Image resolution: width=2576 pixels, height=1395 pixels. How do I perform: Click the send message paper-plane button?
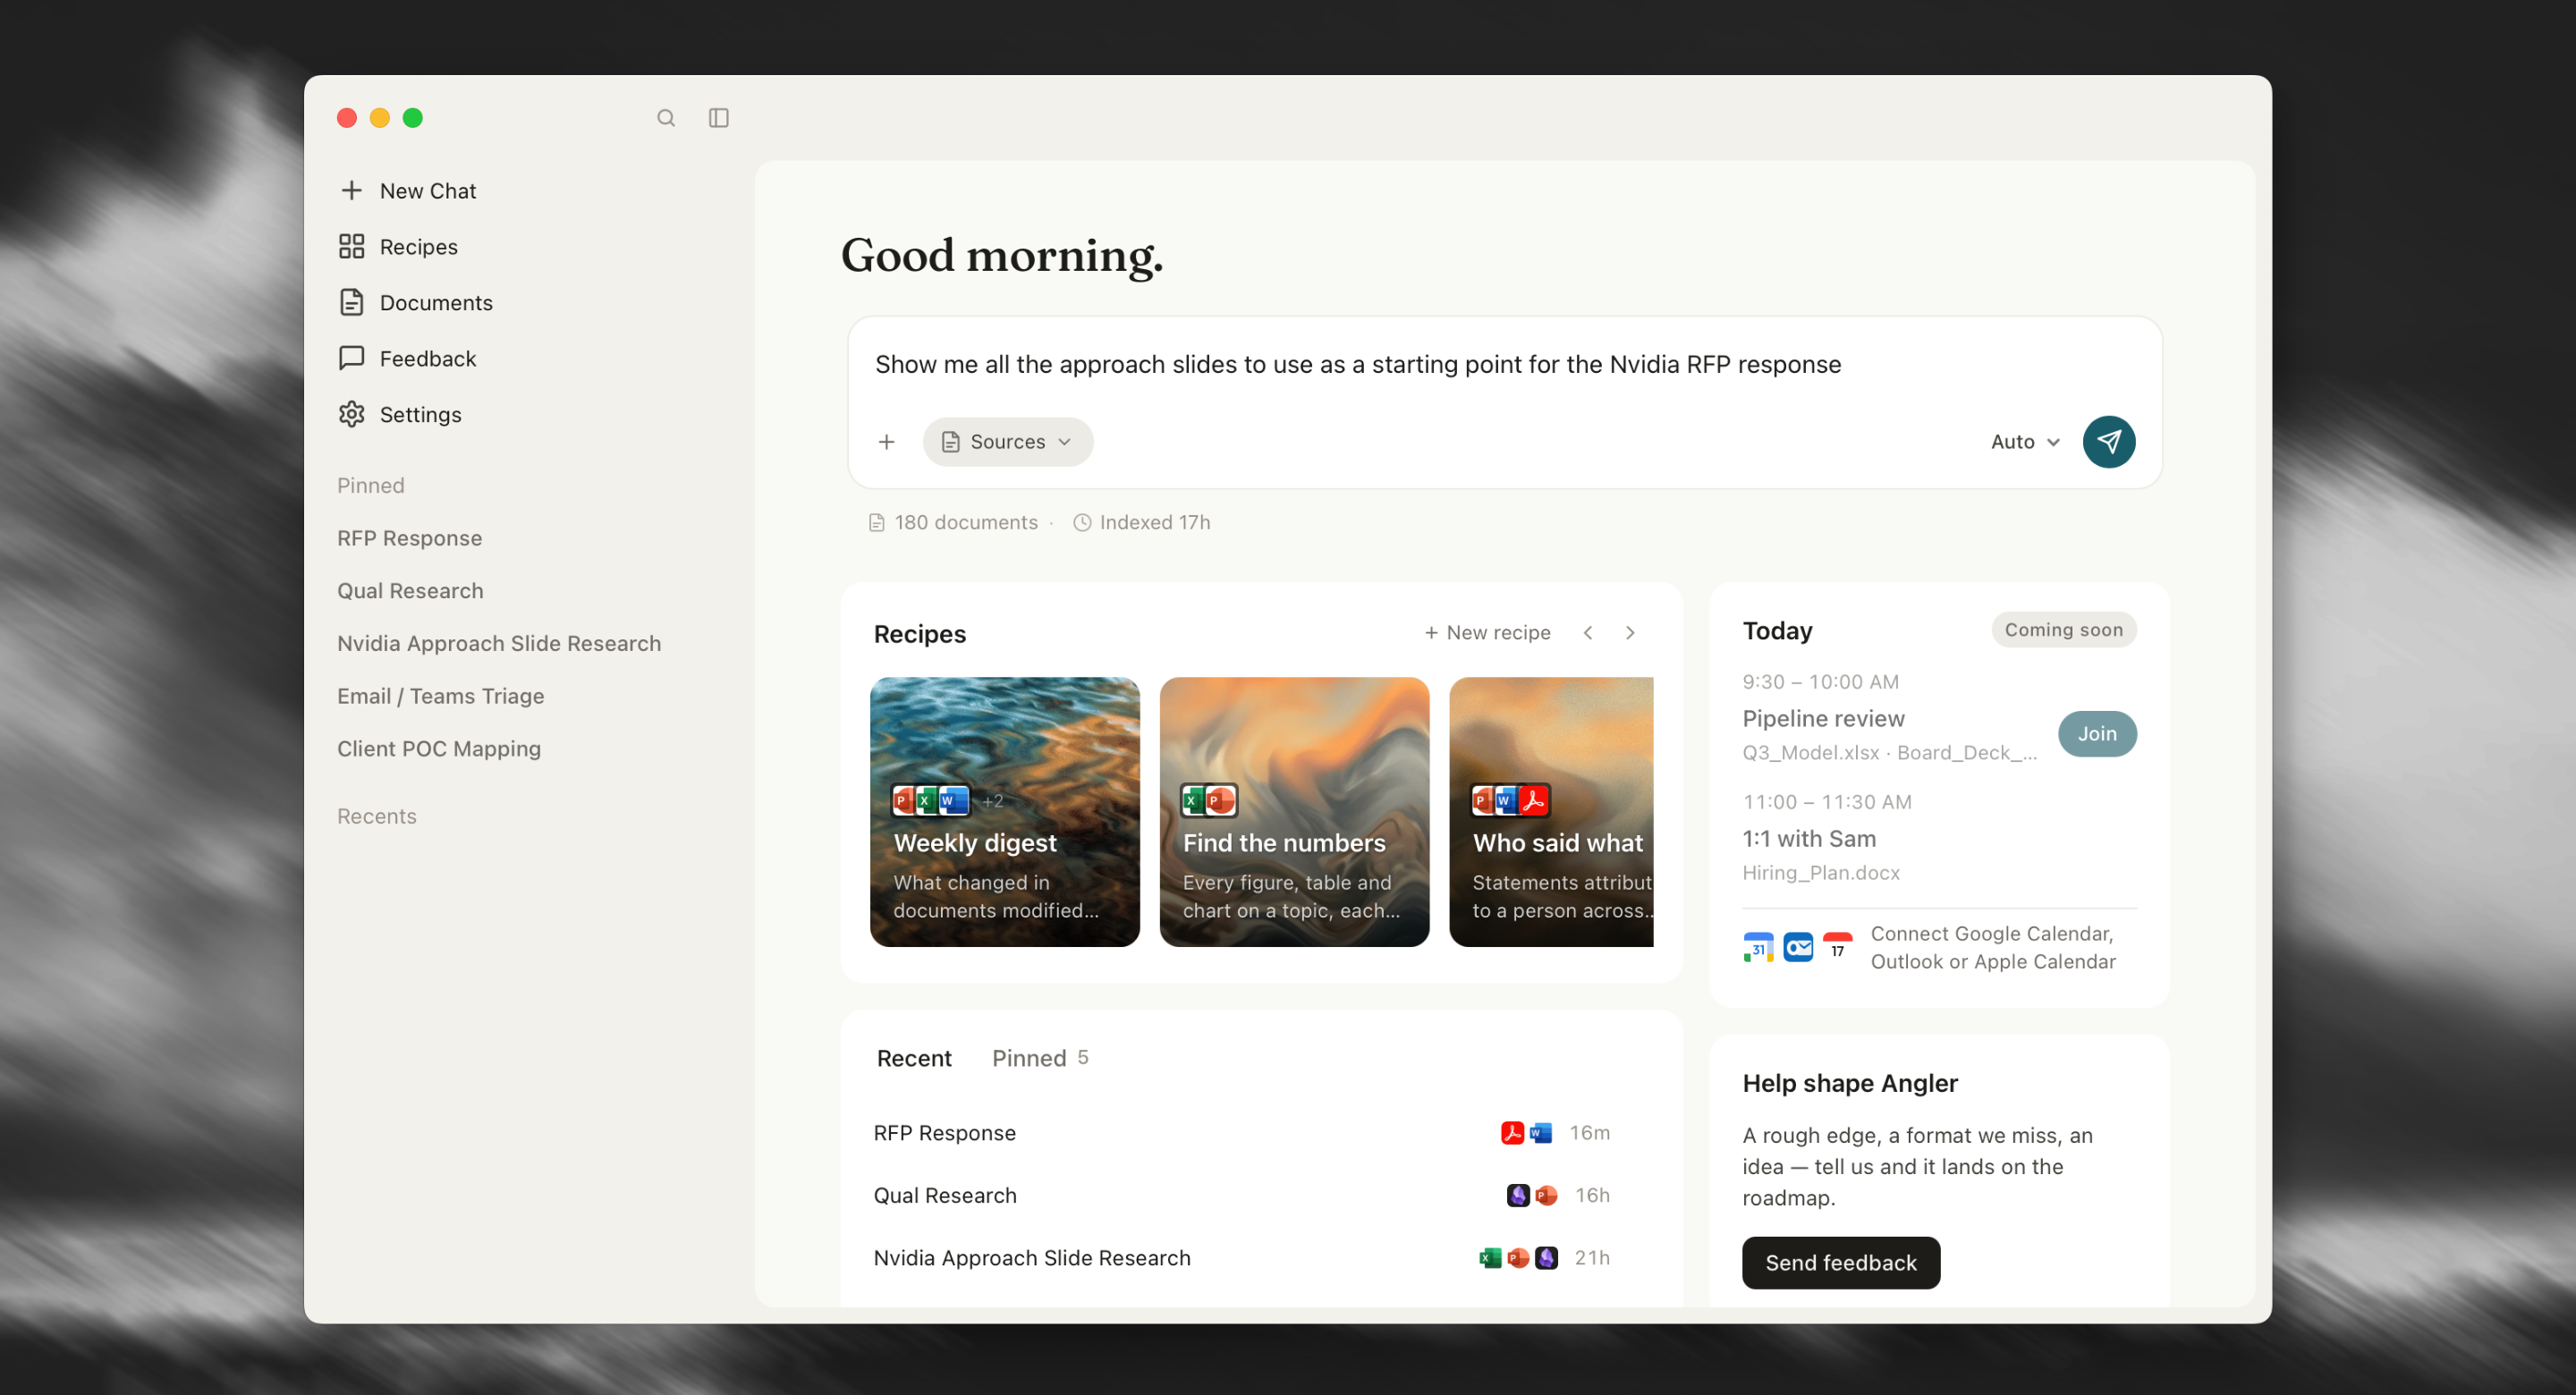[2109, 441]
